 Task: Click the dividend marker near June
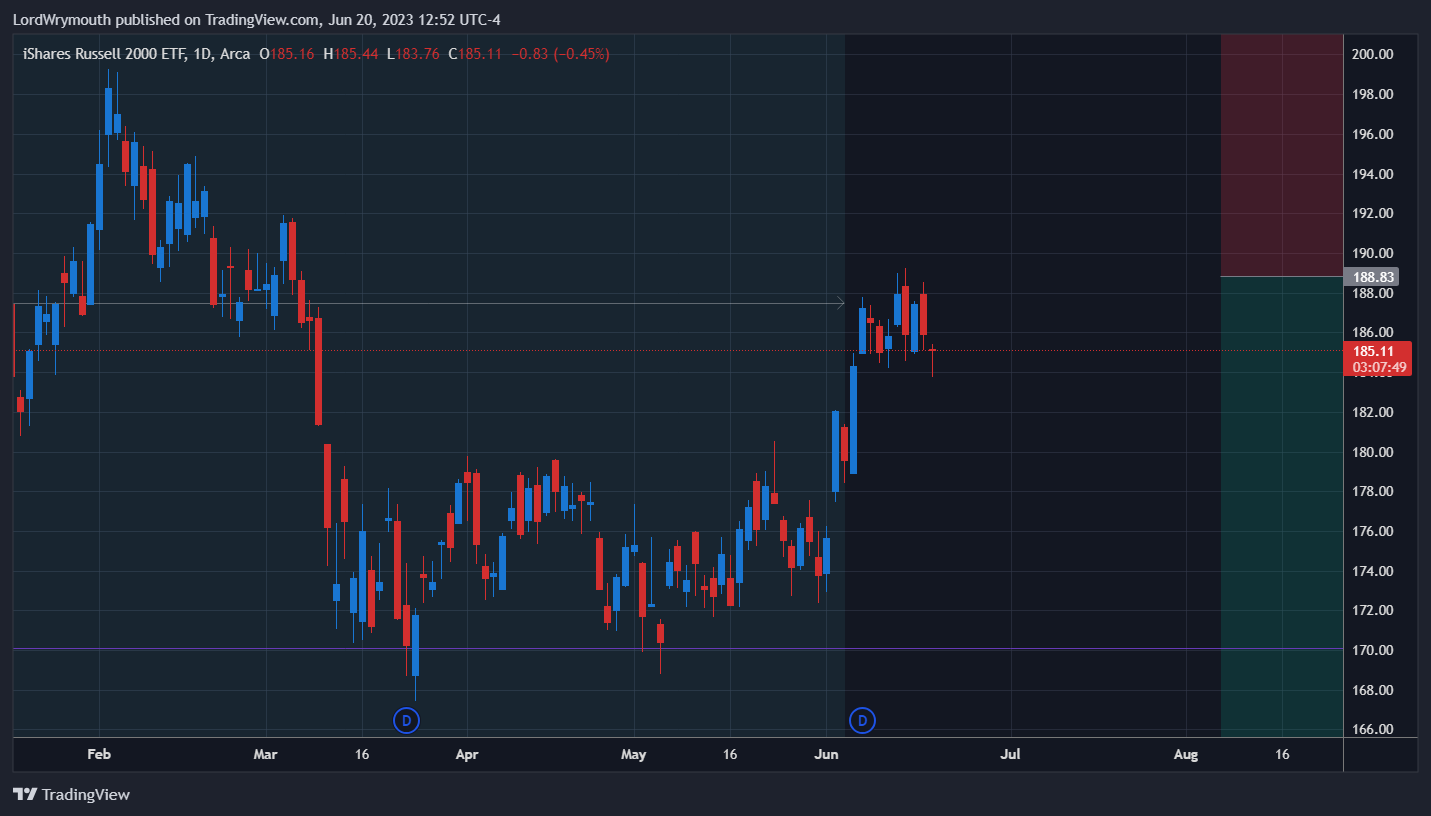point(862,719)
